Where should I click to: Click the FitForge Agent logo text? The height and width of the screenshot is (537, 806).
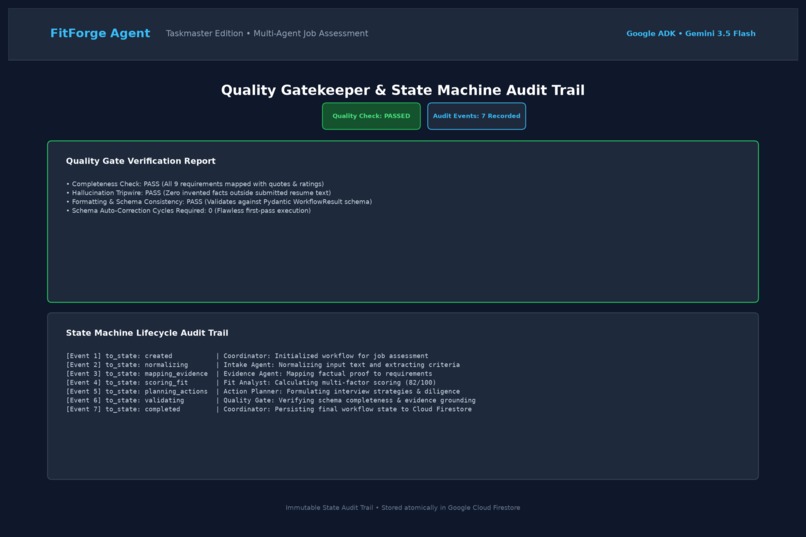(100, 33)
